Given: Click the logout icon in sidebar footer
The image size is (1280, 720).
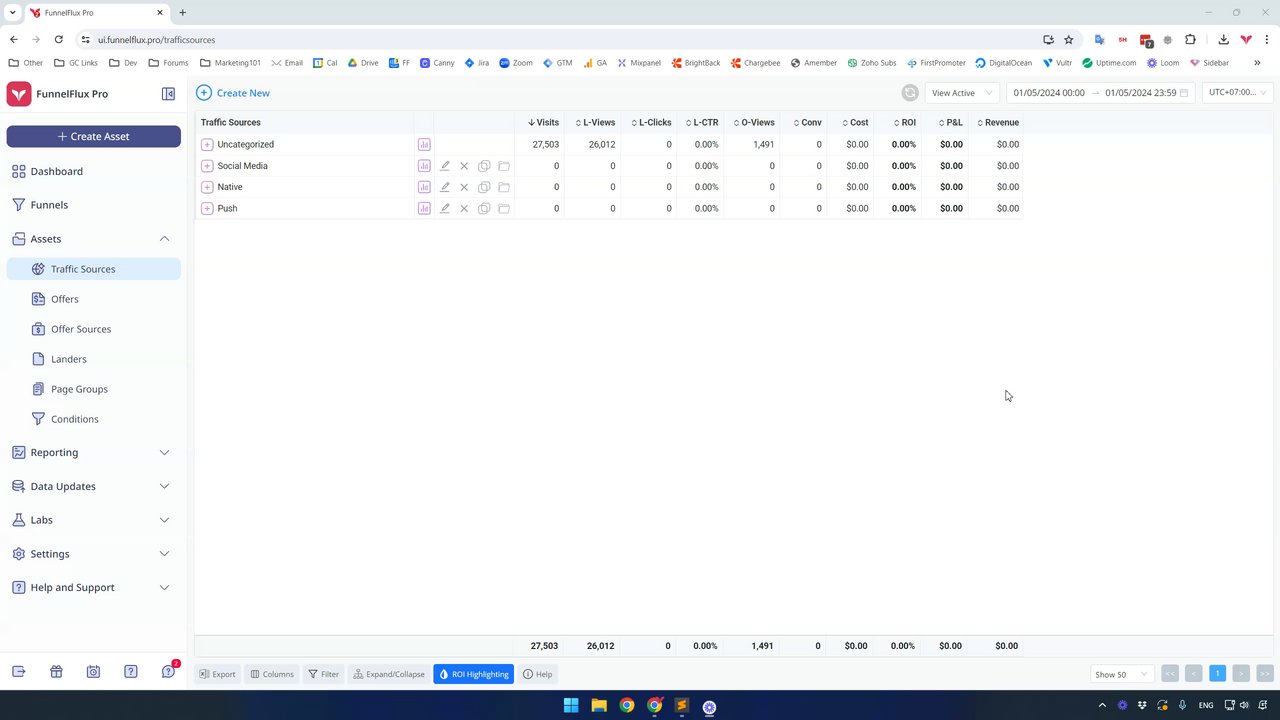Looking at the screenshot, I should 18,672.
